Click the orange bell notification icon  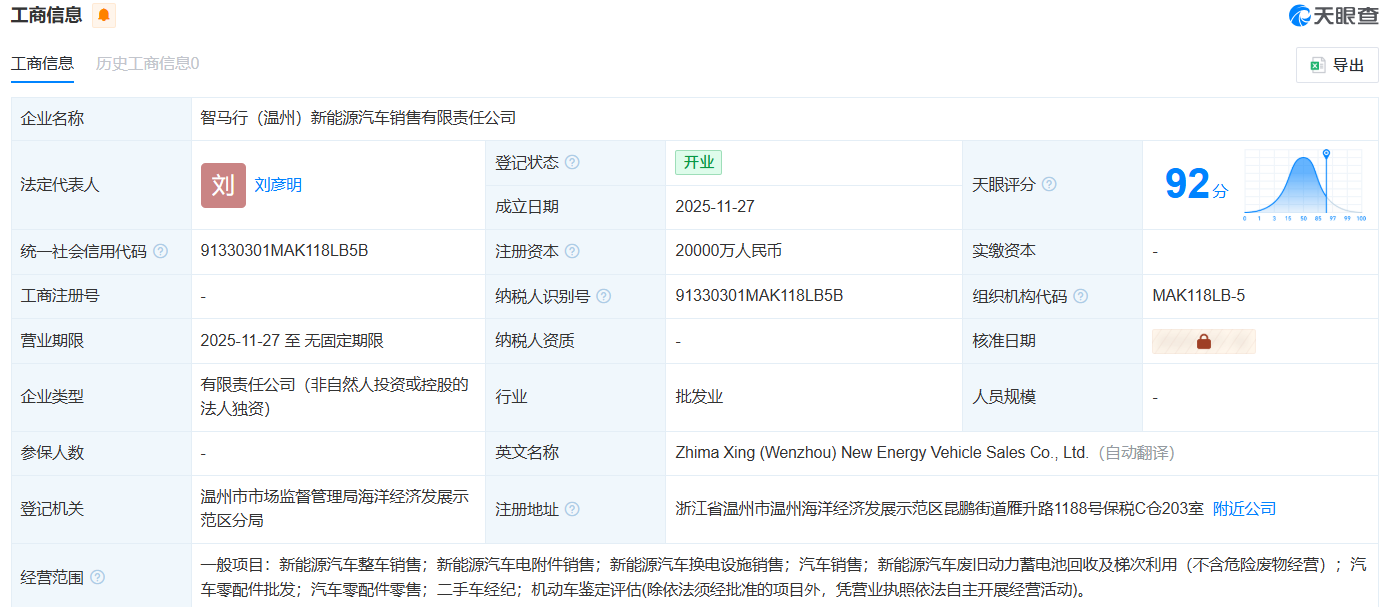pos(104,15)
